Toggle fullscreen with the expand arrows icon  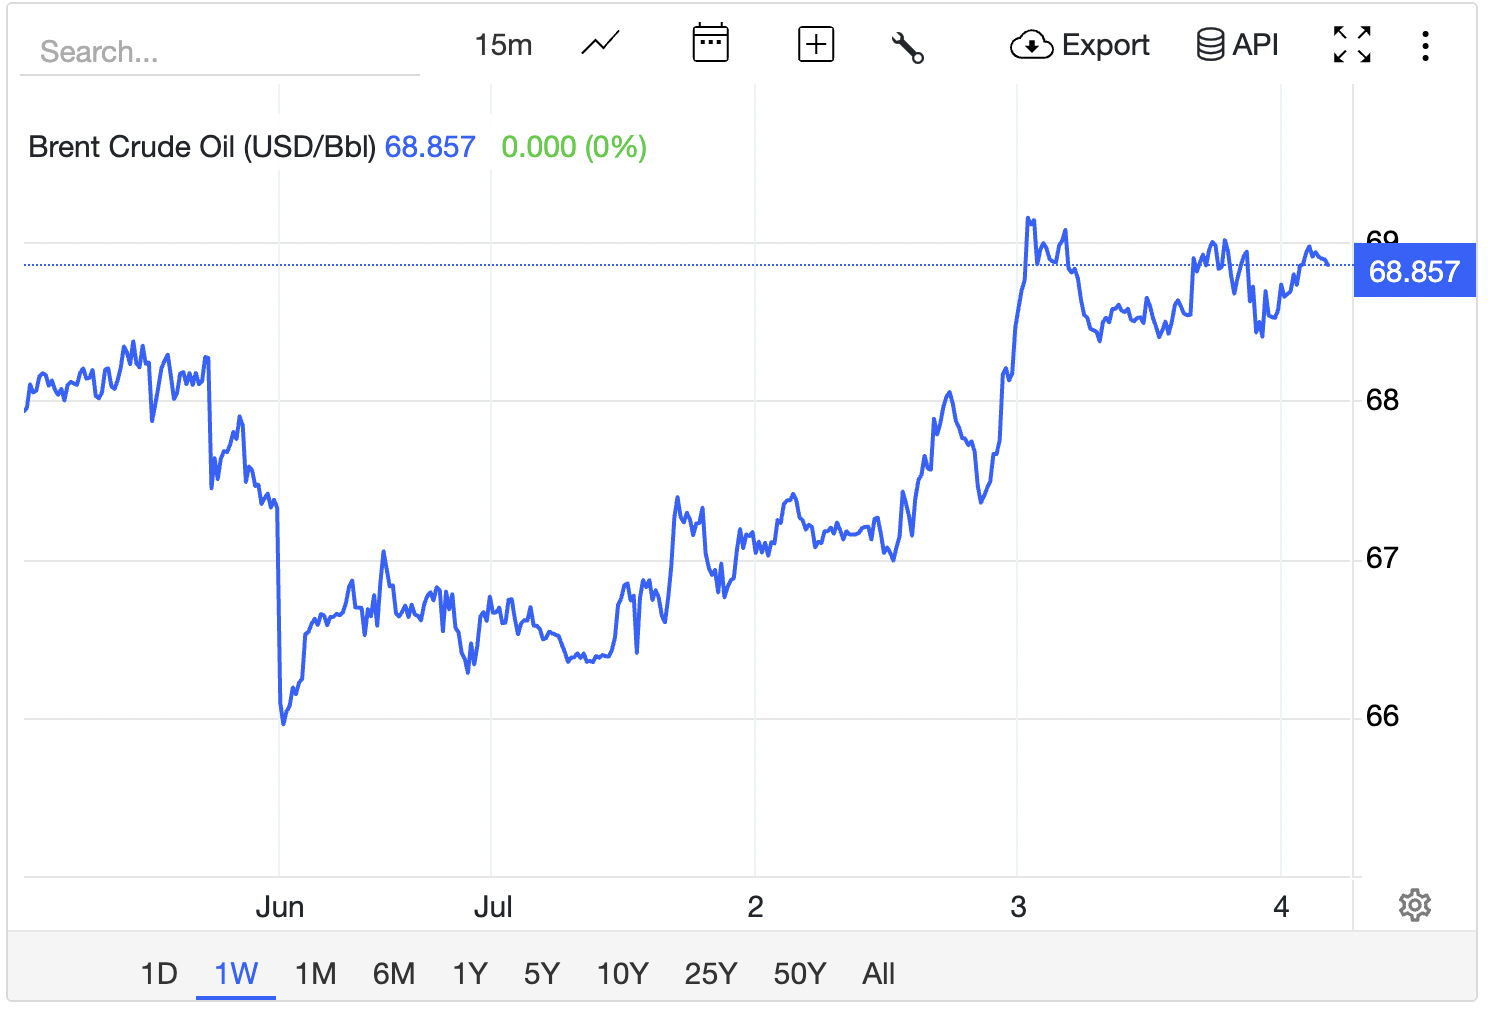tap(1352, 45)
